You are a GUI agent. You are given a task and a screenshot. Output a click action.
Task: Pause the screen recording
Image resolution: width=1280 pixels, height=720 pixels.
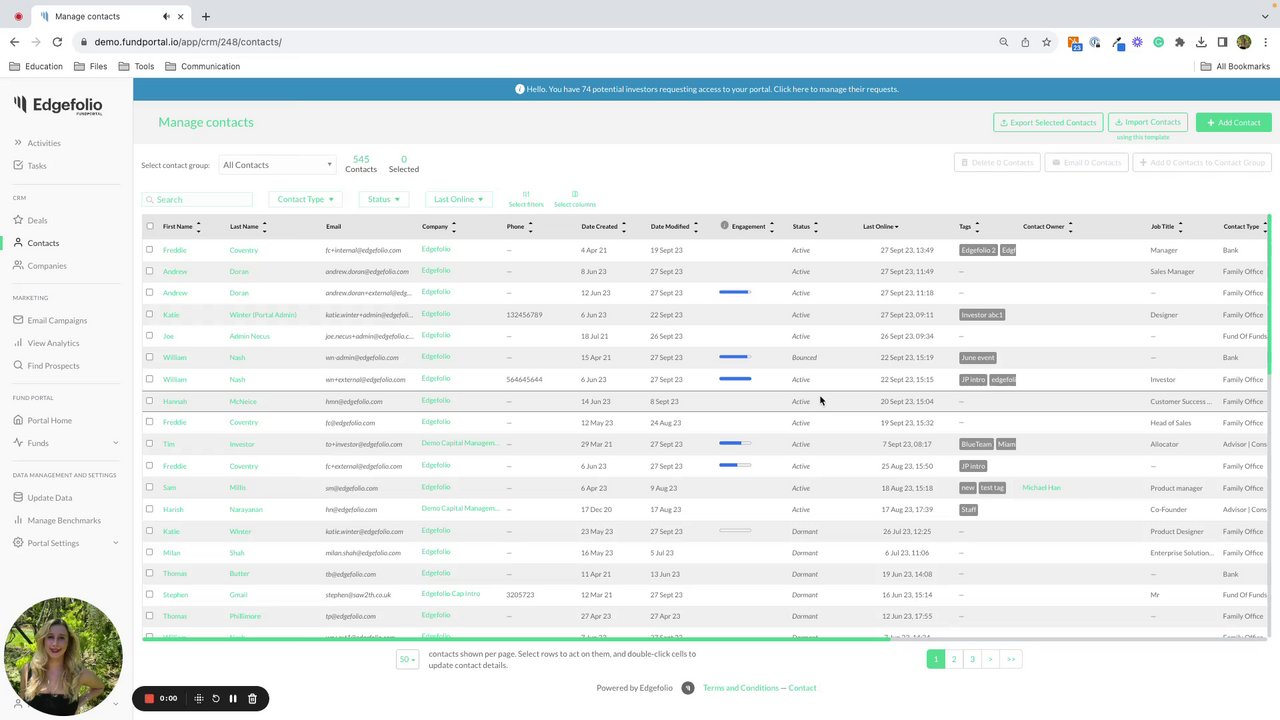pos(233,698)
